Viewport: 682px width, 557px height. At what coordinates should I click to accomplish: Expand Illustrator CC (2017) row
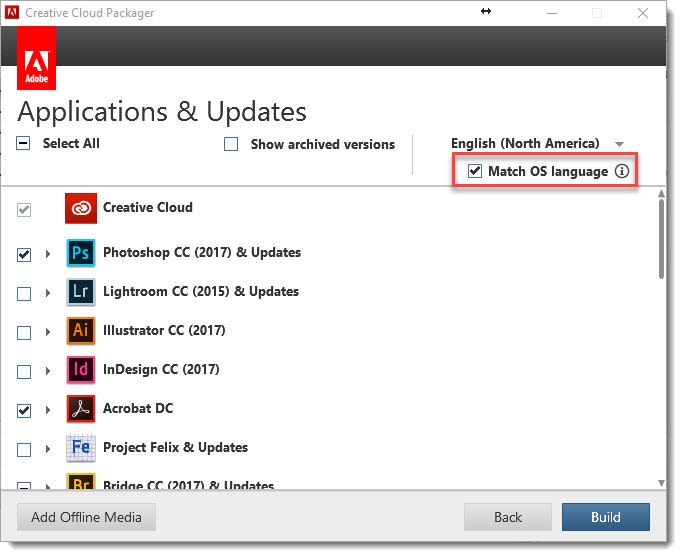[48, 332]
